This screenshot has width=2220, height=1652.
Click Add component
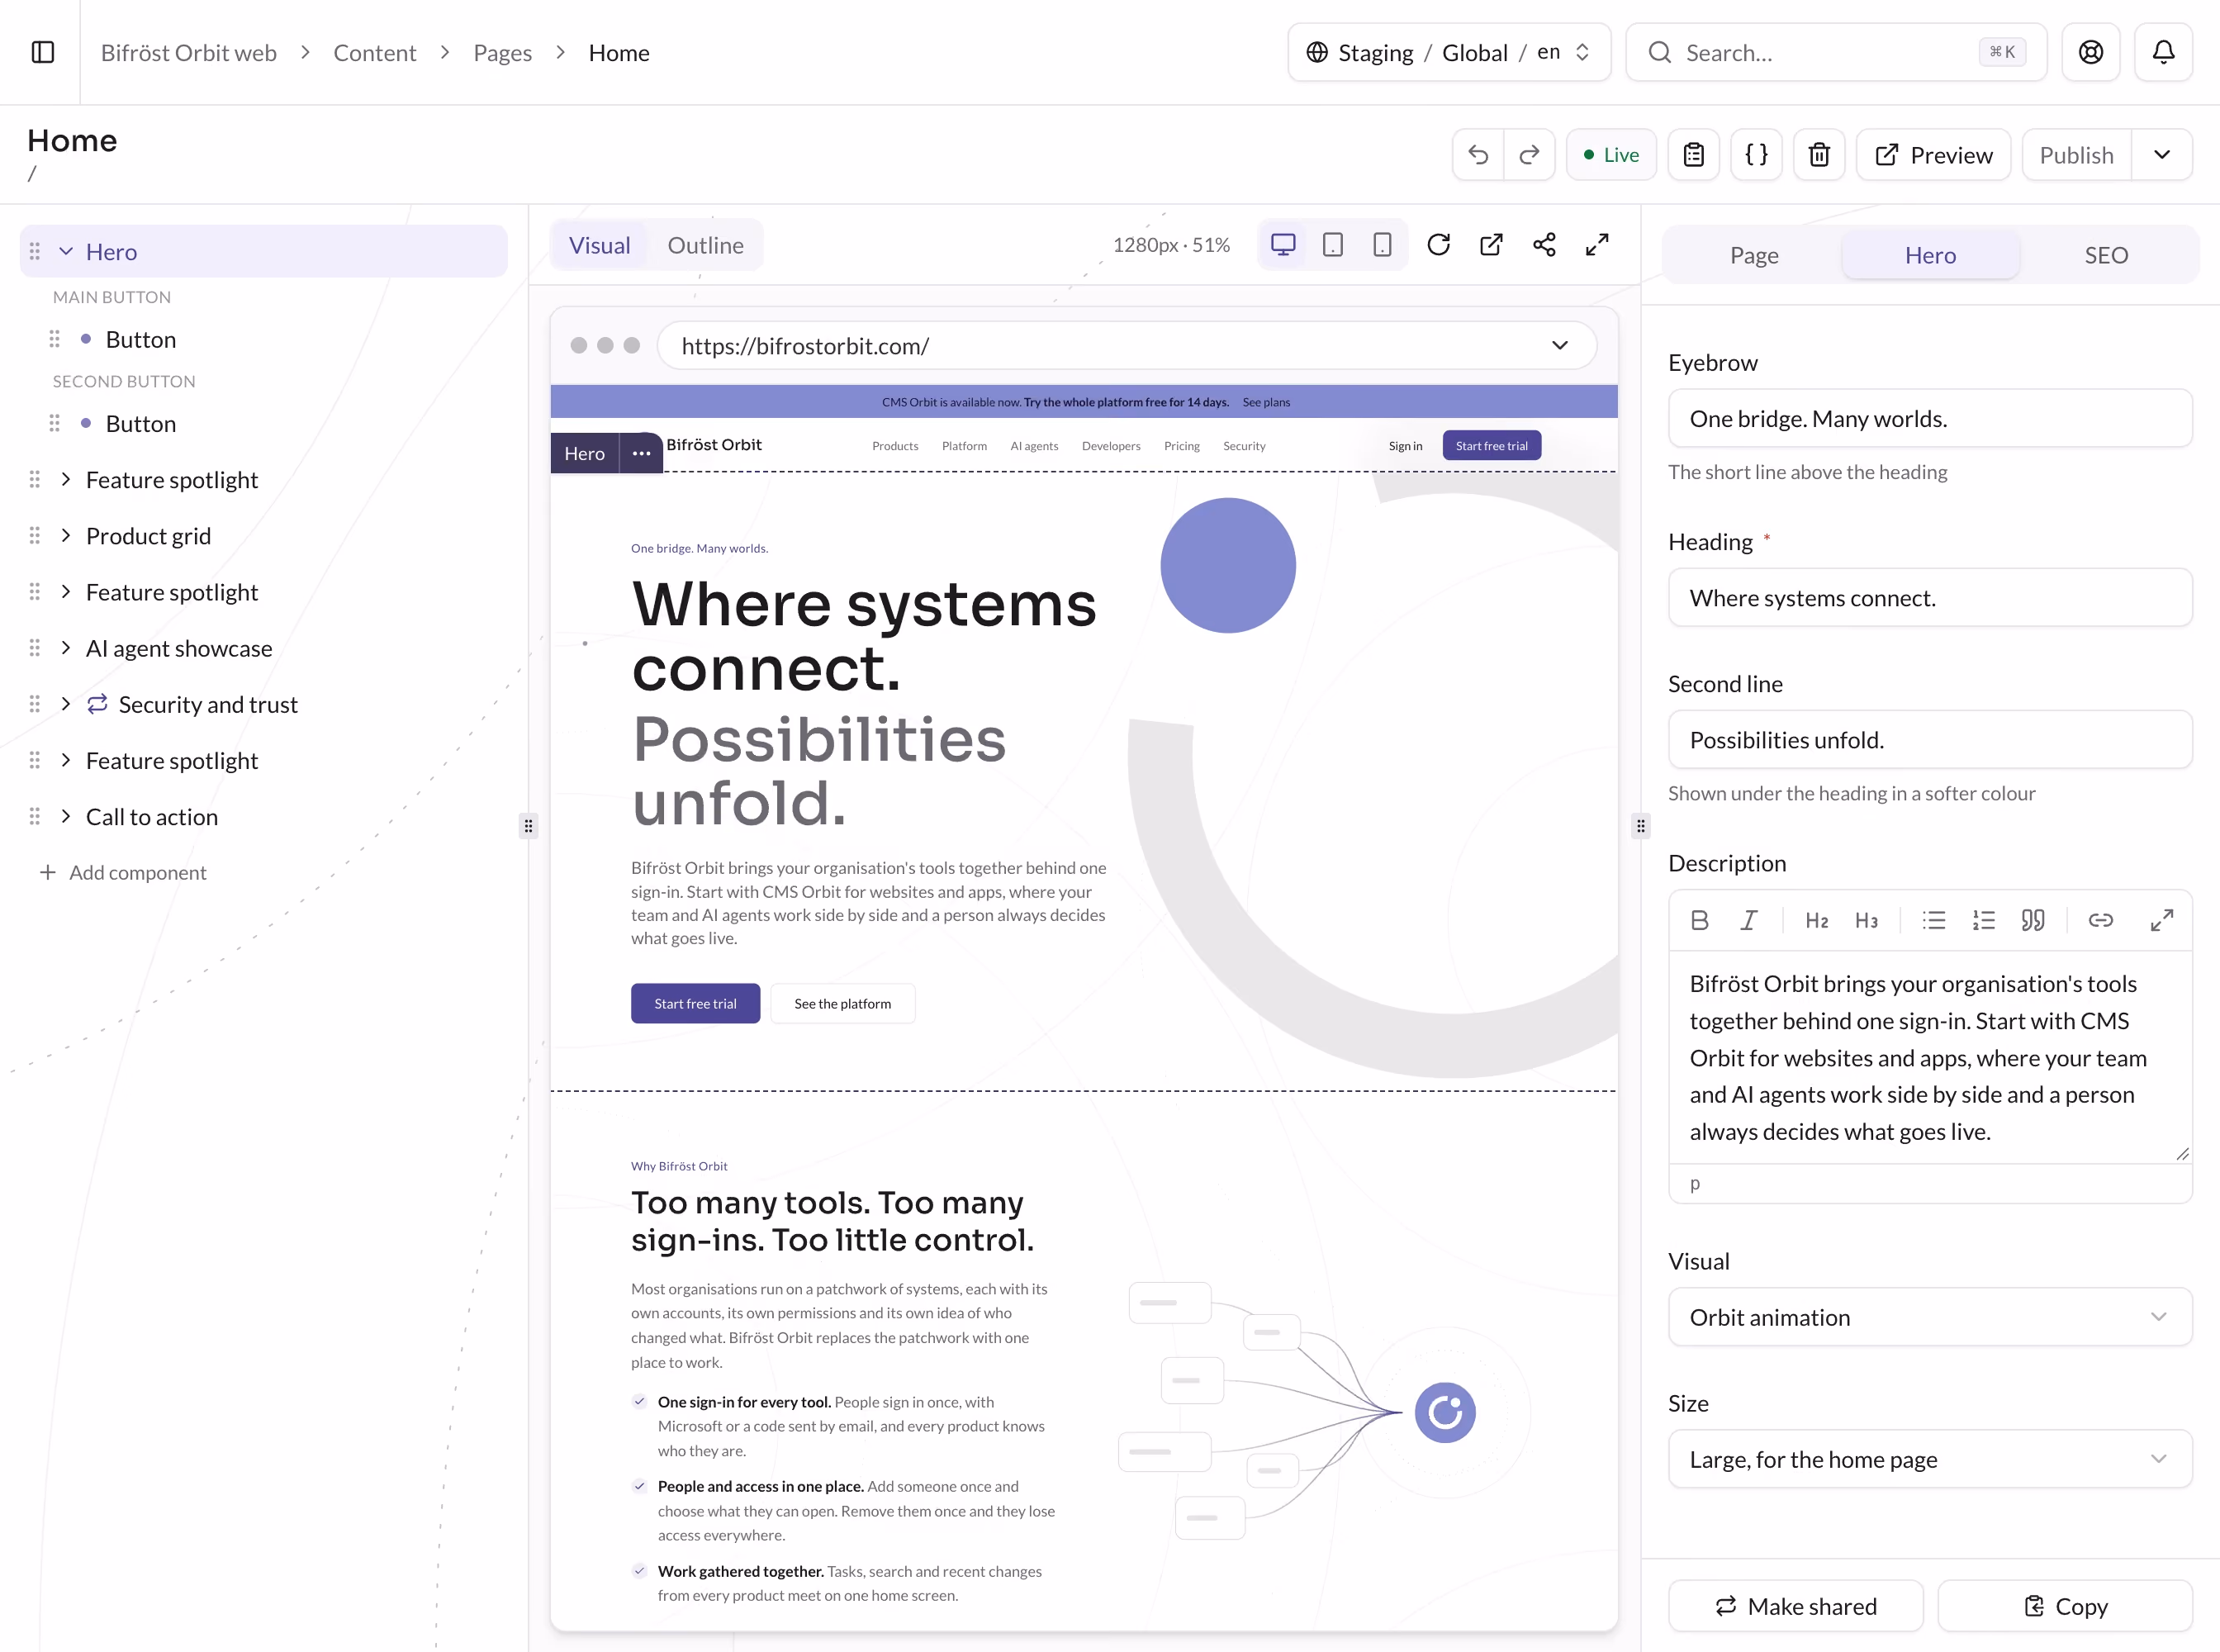pos(123,872)
